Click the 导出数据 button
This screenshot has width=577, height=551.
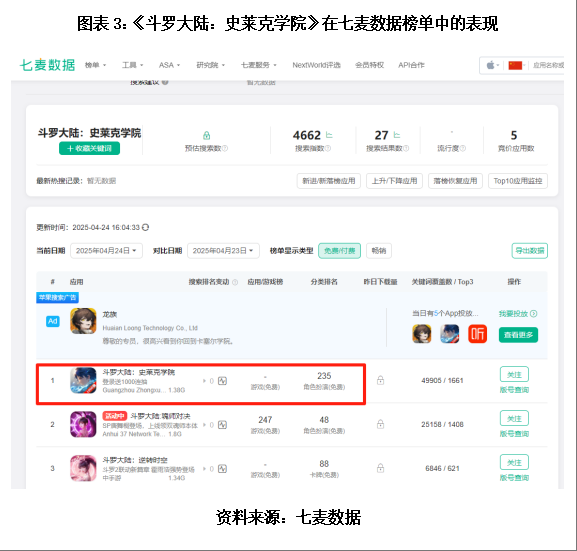click(x=530, y=251)
